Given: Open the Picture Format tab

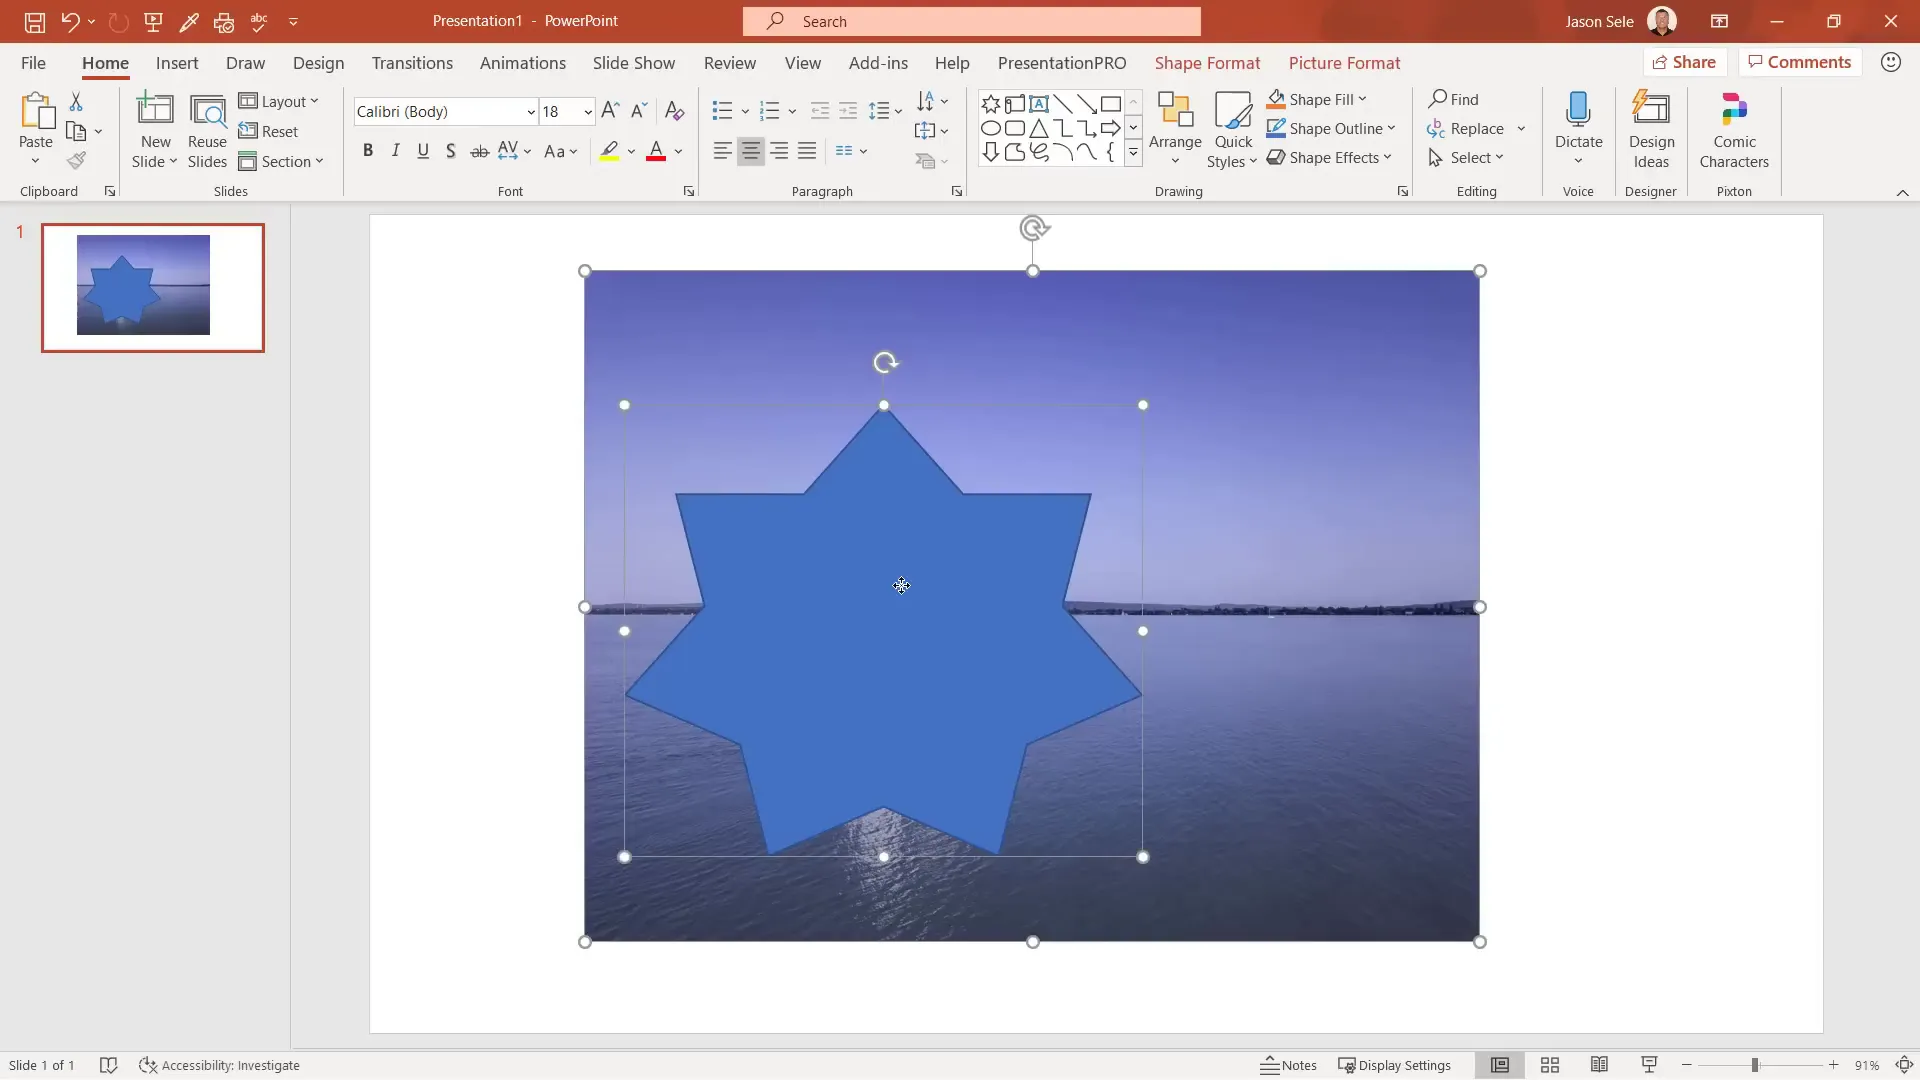Looking at the screenshot, I should point(1344,63).
